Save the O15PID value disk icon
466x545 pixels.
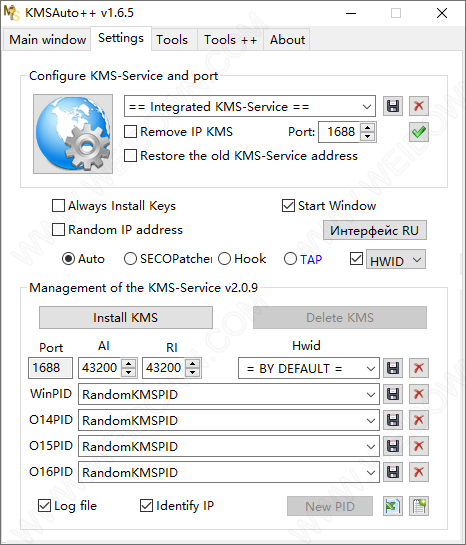393,446
